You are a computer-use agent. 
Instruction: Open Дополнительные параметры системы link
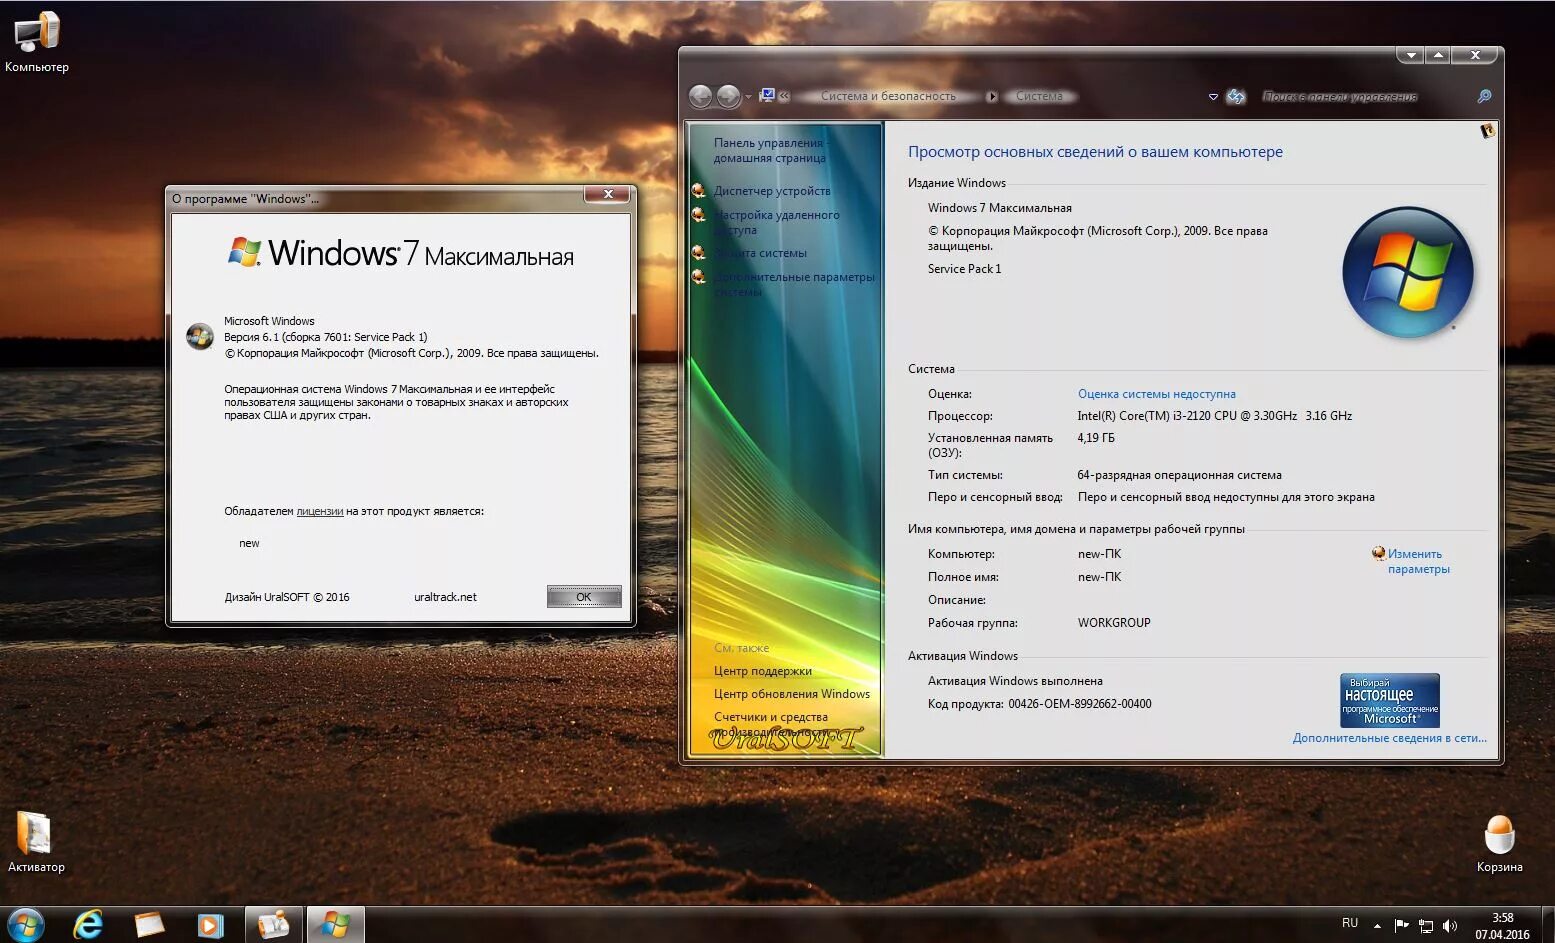click(x=794, y=284)
